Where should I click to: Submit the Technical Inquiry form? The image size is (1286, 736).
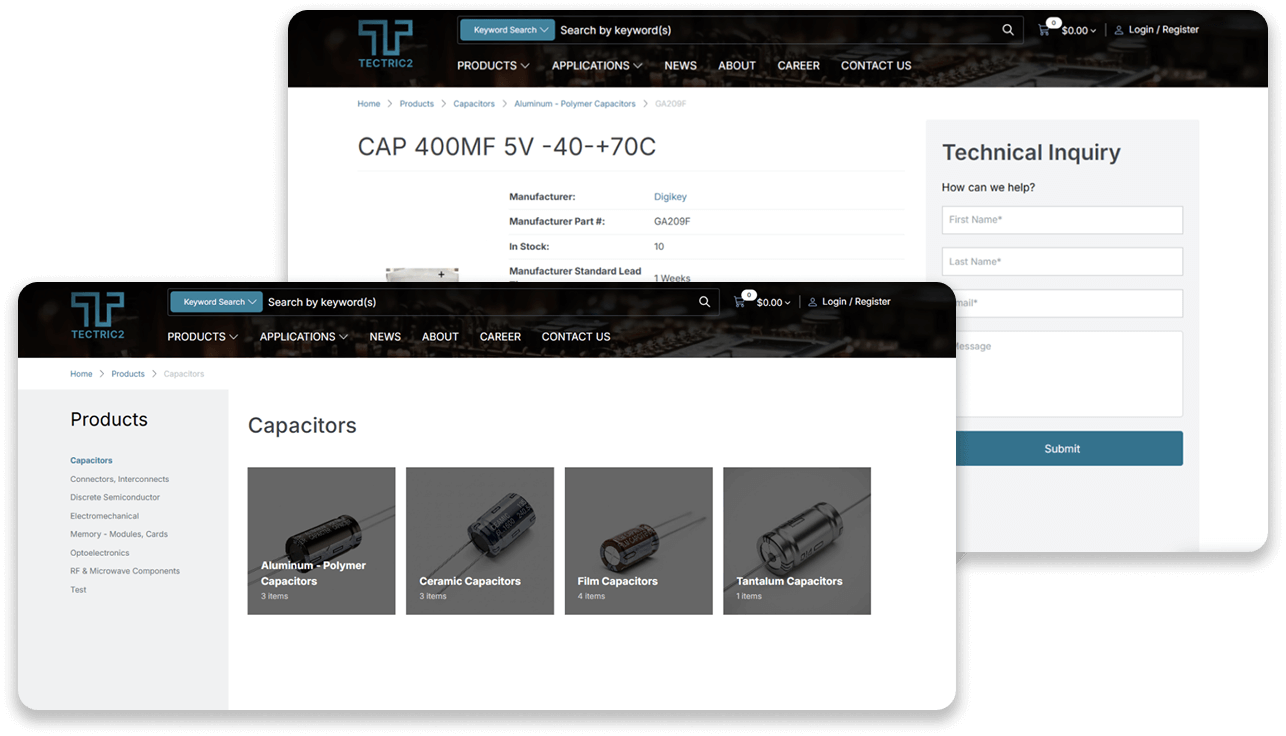[x=1062, y=448]
